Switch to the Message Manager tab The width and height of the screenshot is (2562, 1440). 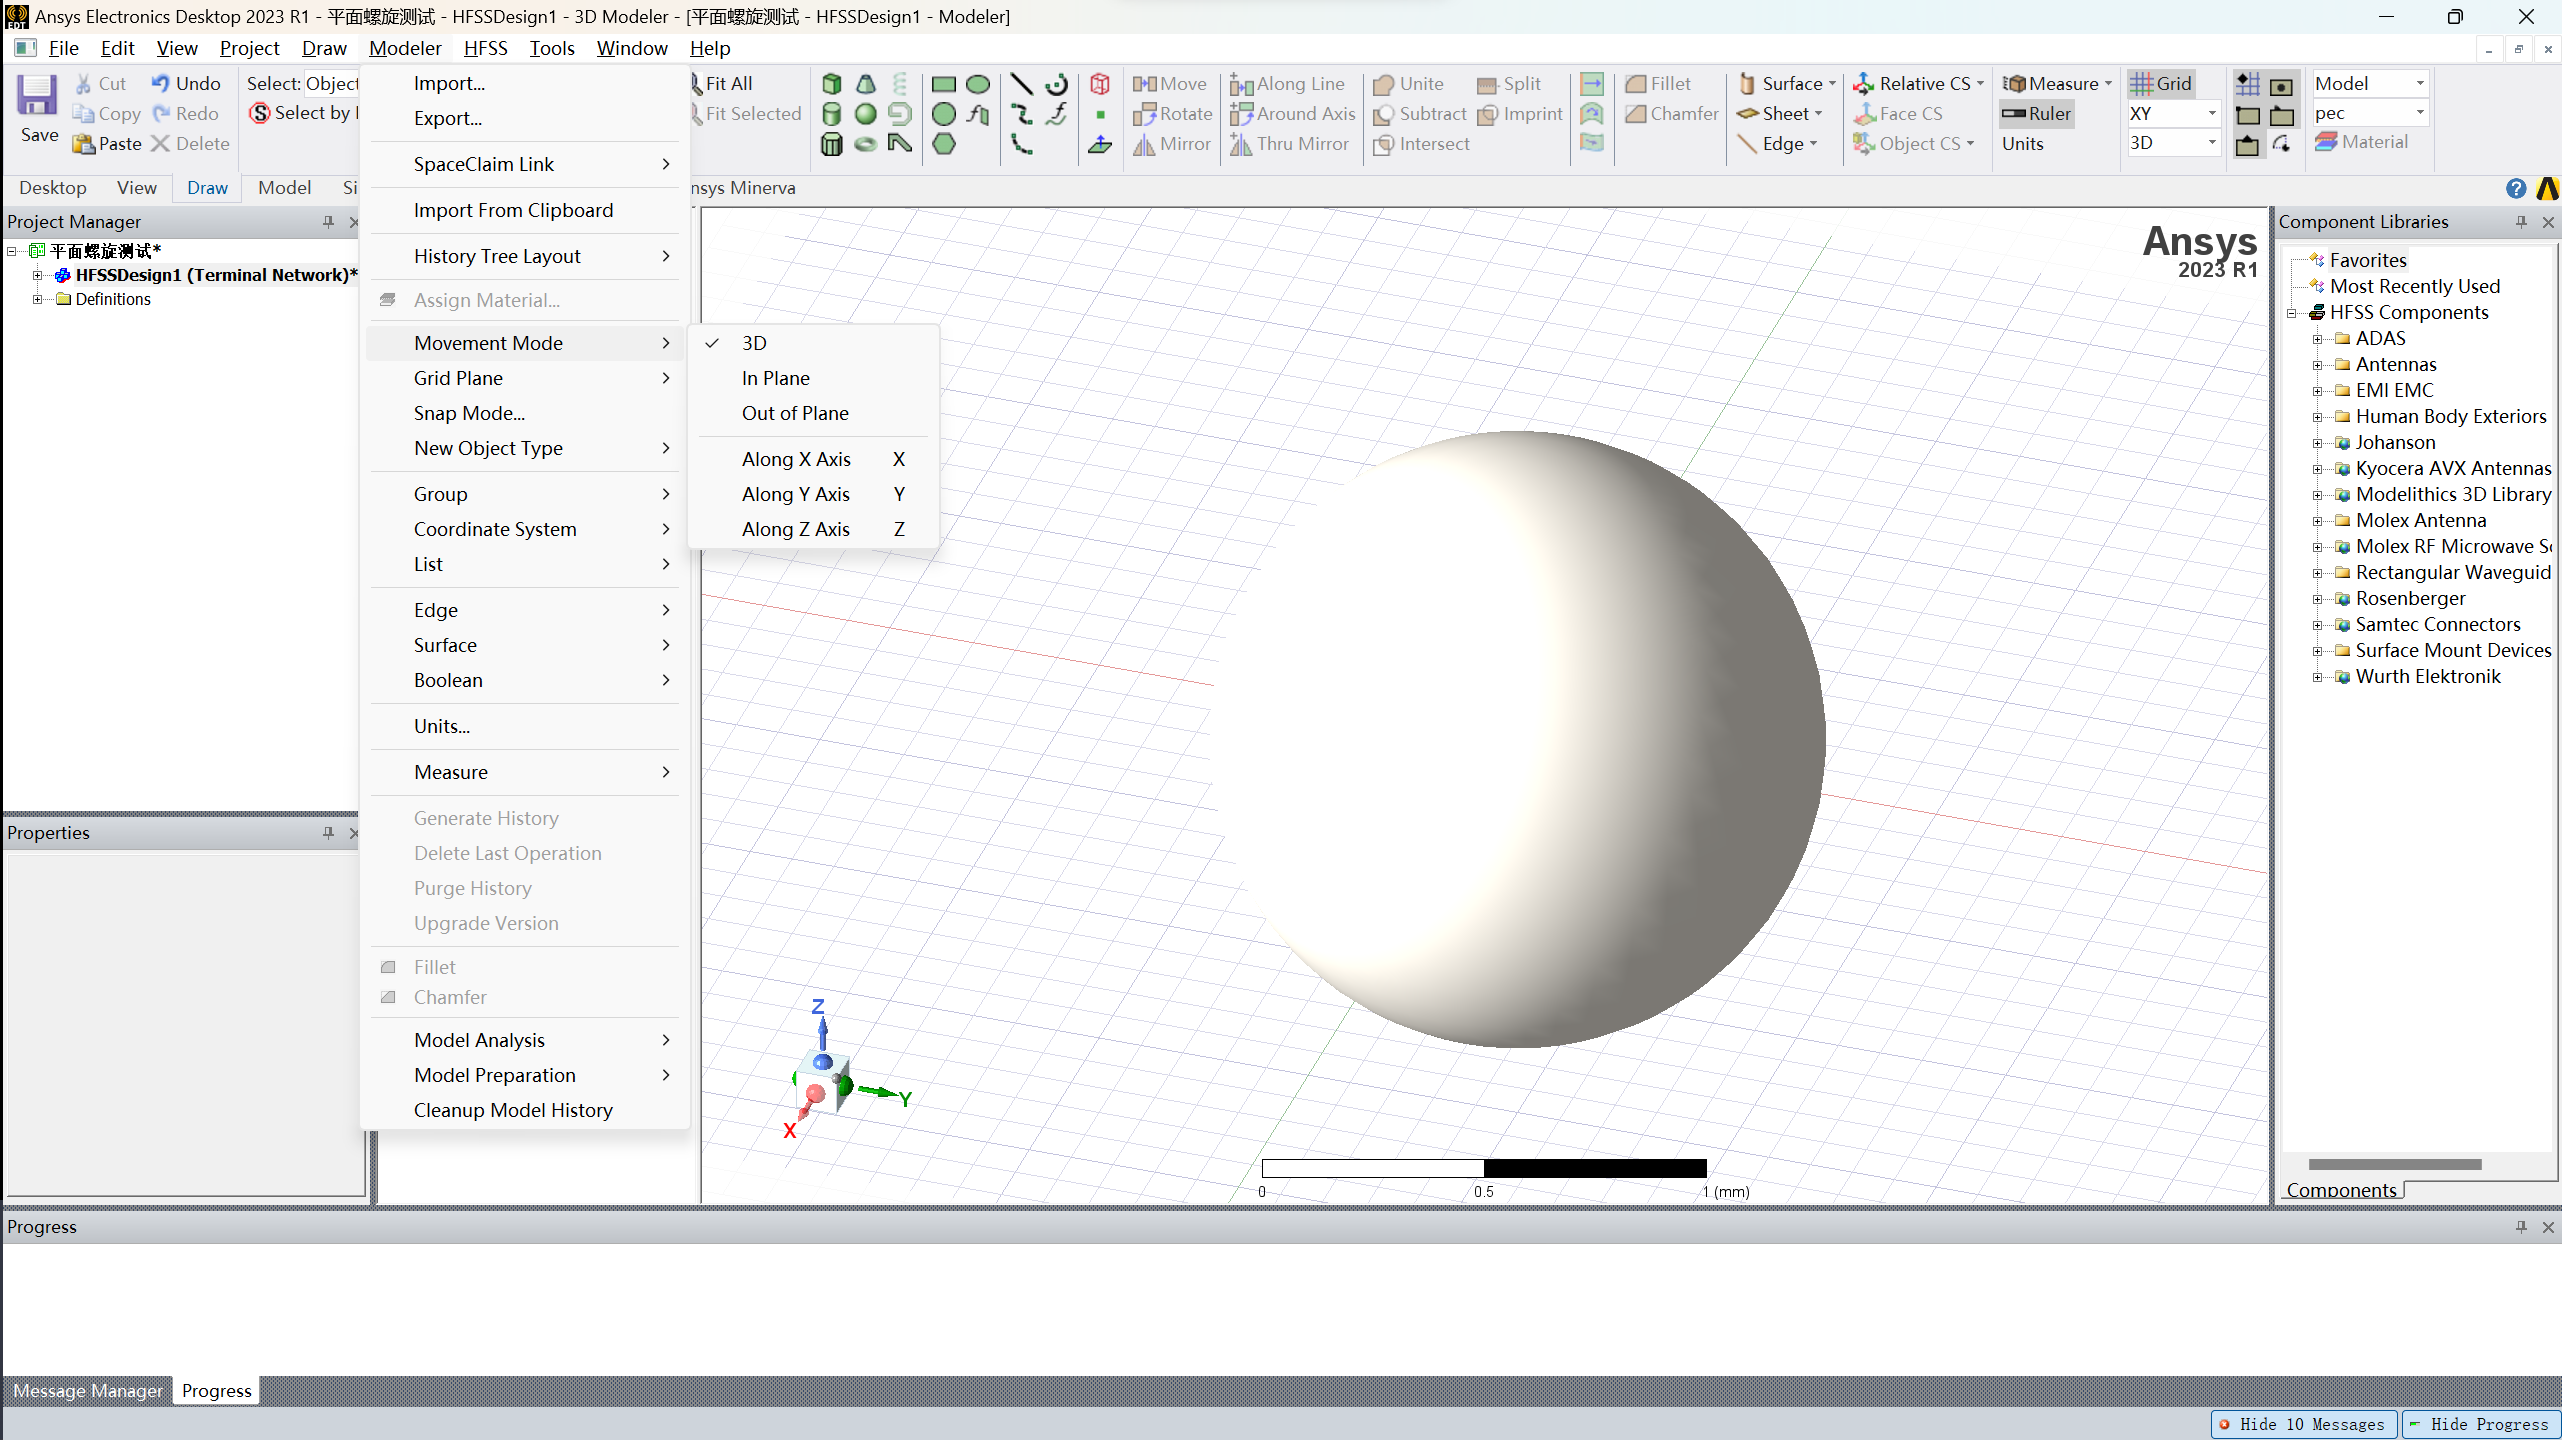(x=88, y=1391)
